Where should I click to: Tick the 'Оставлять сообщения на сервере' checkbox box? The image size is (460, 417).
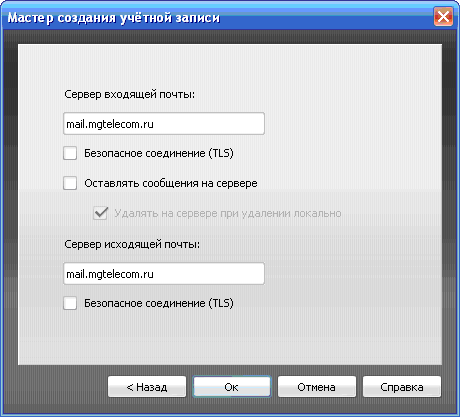(70, 183)
